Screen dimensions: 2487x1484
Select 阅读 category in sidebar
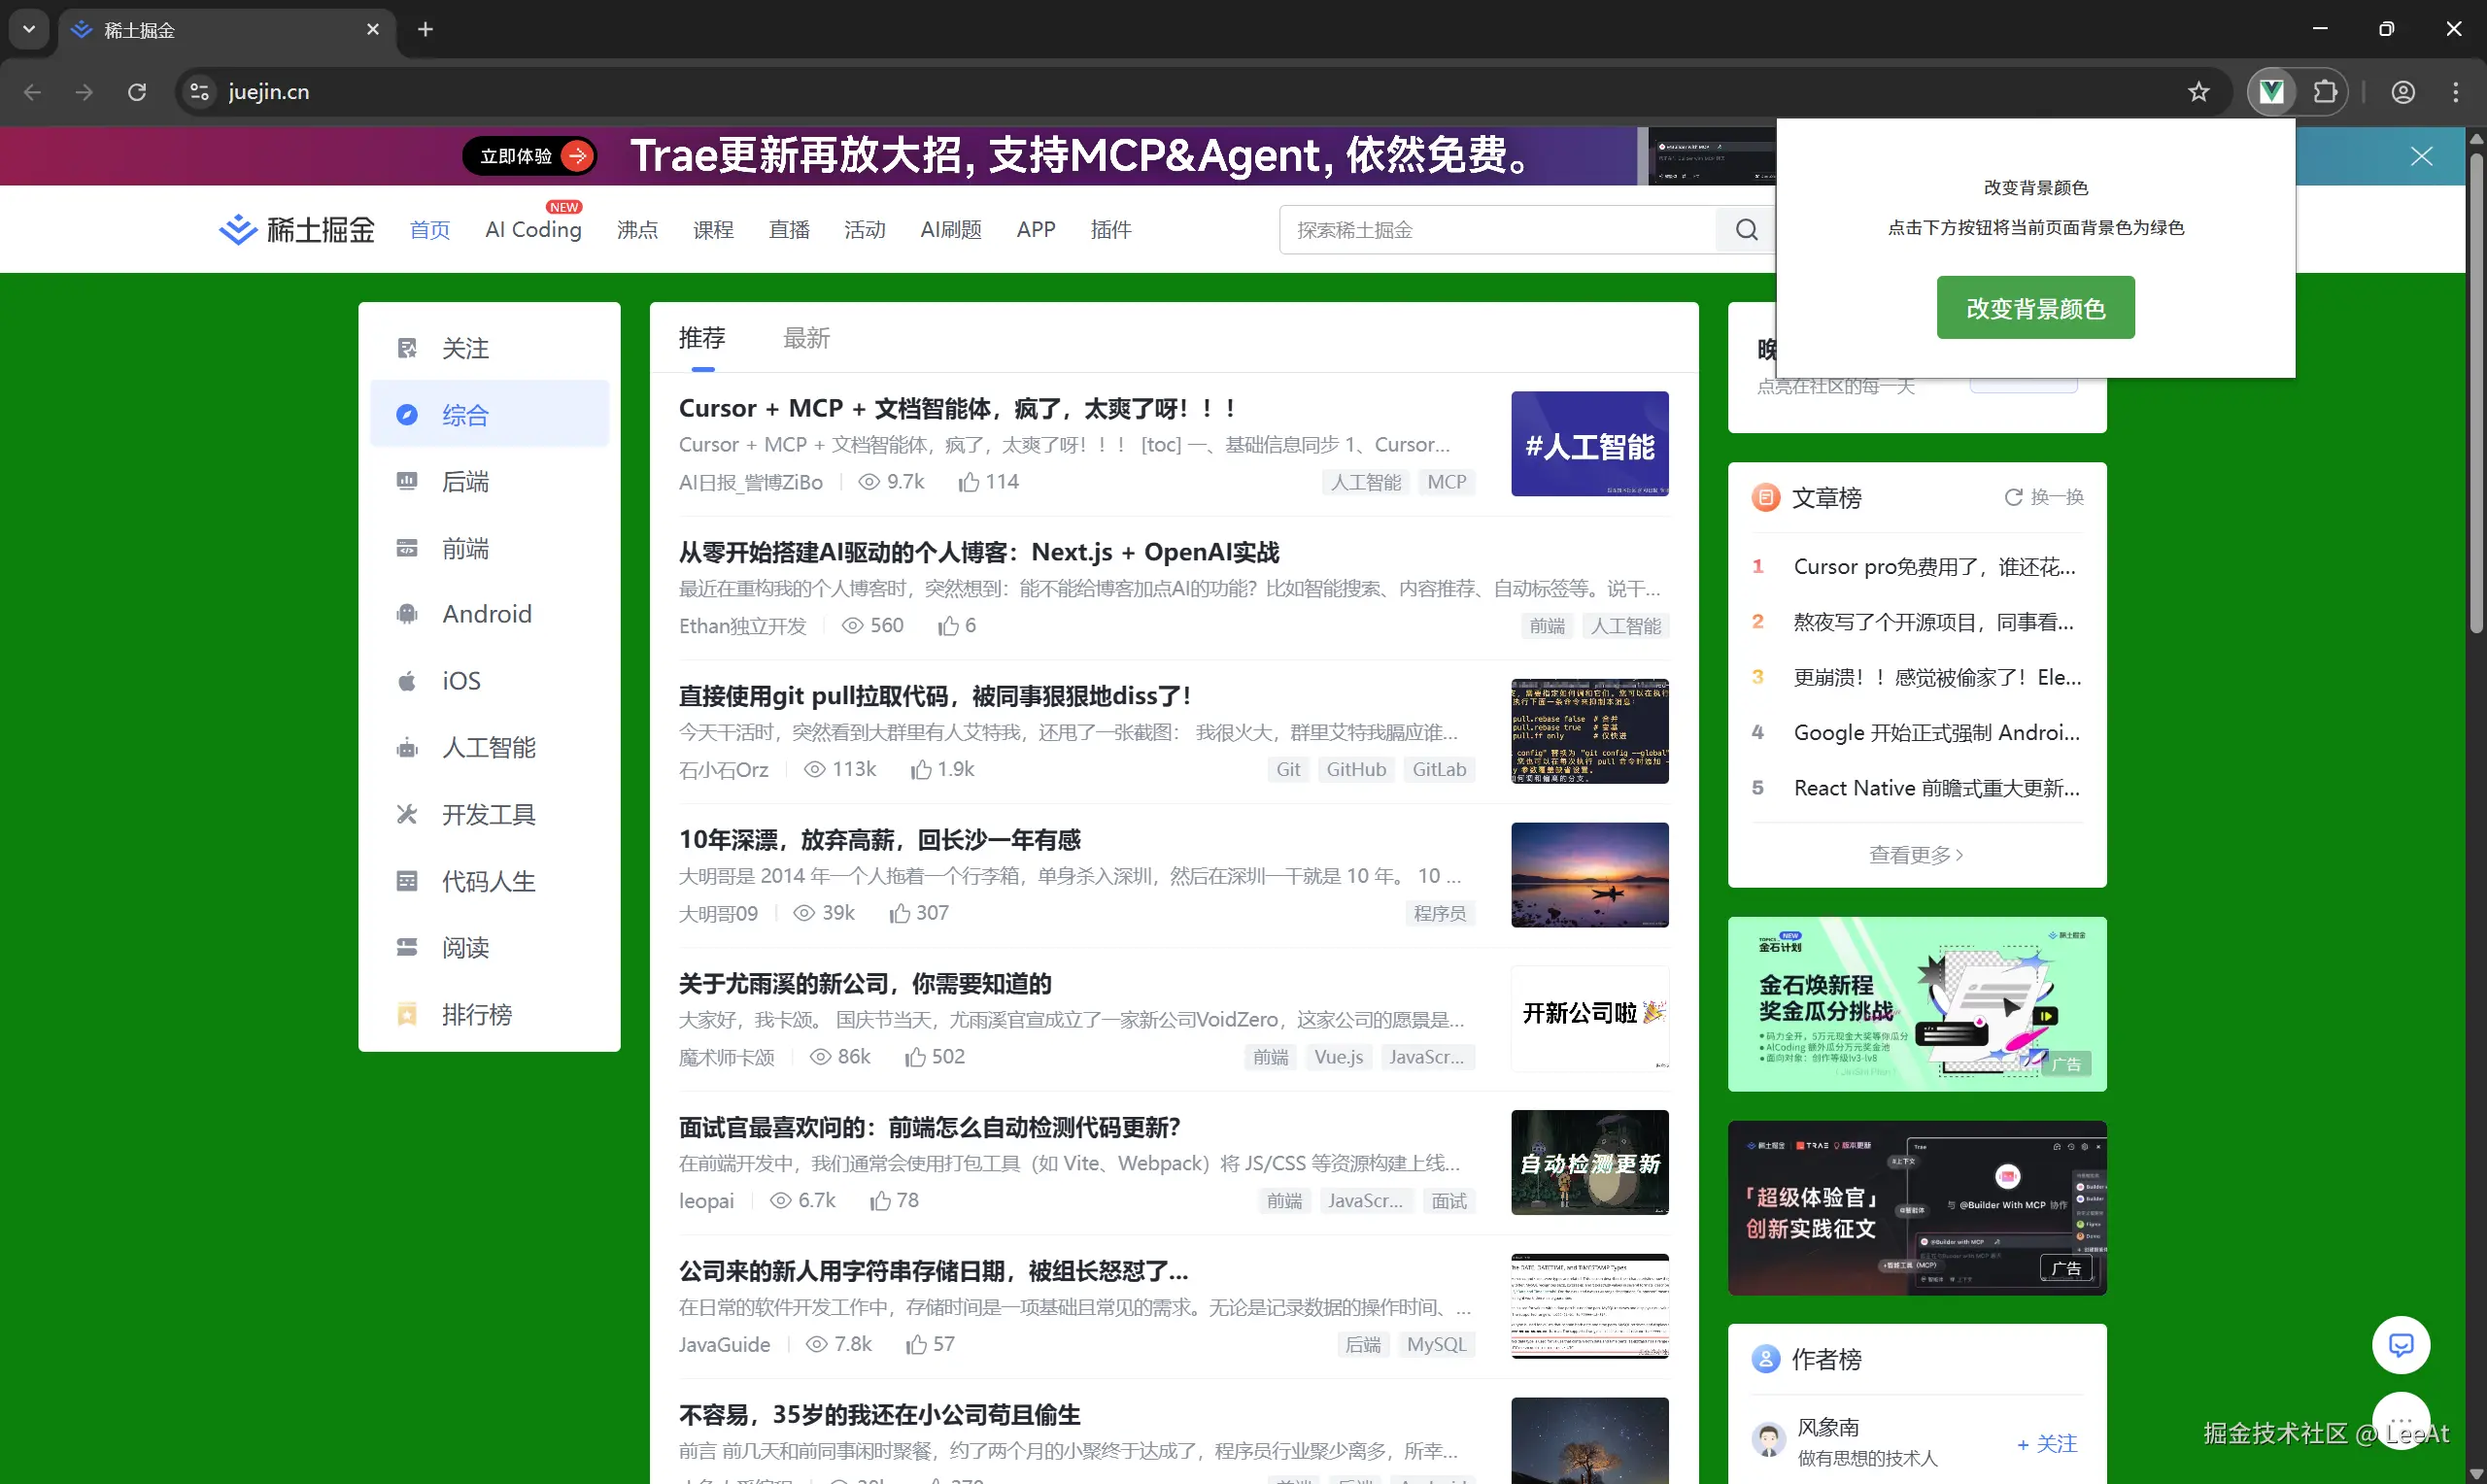tap(489, 947)
